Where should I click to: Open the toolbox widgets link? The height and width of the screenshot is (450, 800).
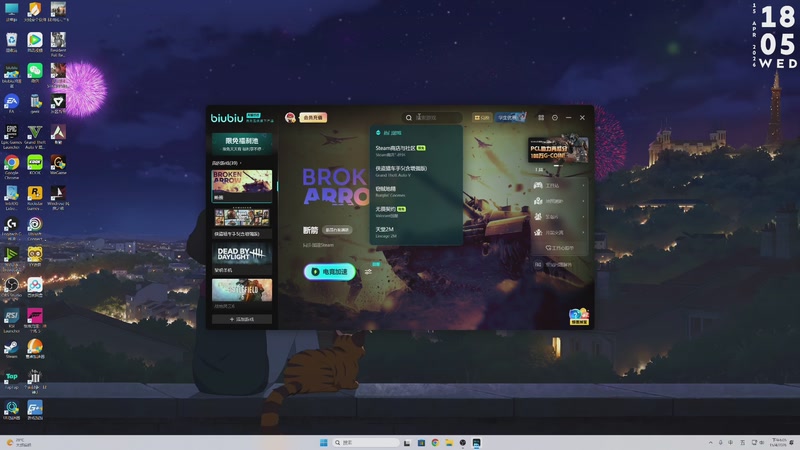point(560,248)
